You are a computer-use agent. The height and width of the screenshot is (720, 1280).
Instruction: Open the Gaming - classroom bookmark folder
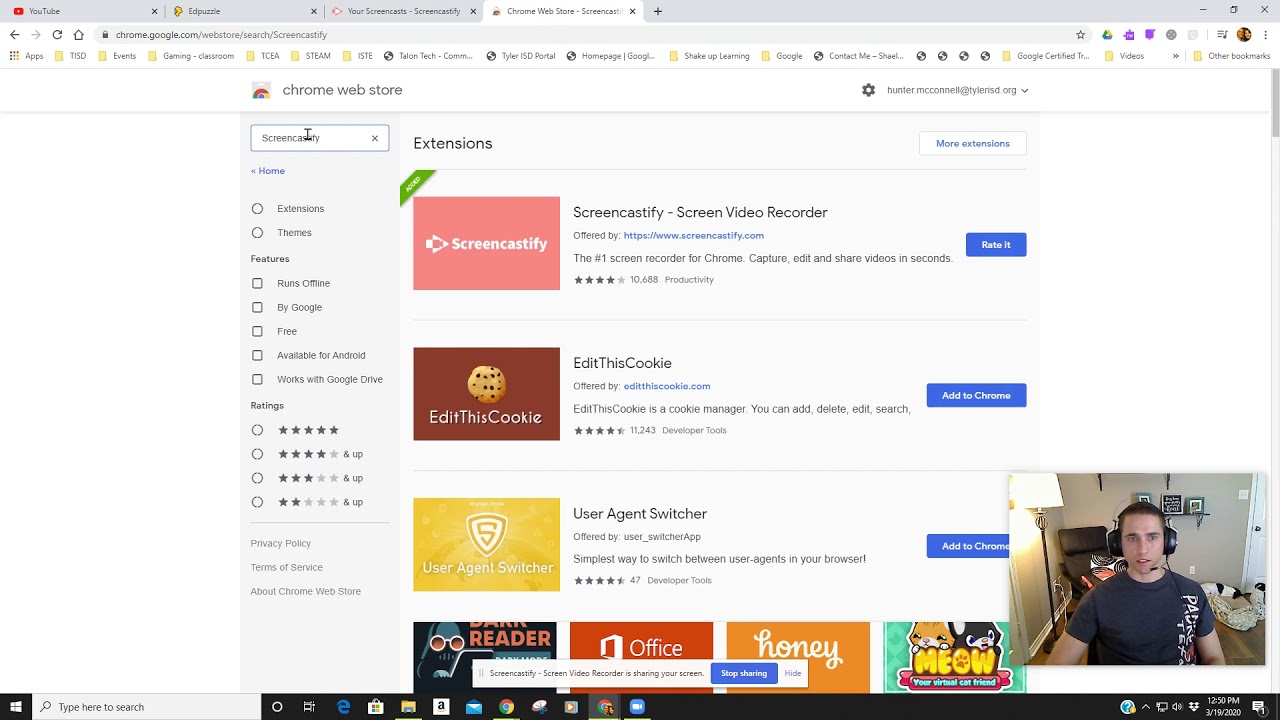pos(190,56)
